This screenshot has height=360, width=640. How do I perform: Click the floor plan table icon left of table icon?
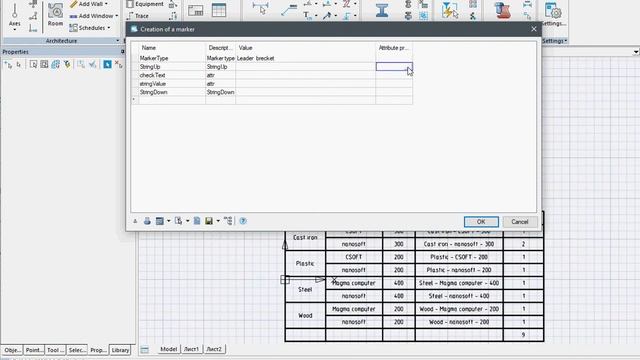click(x=196, y=11)
